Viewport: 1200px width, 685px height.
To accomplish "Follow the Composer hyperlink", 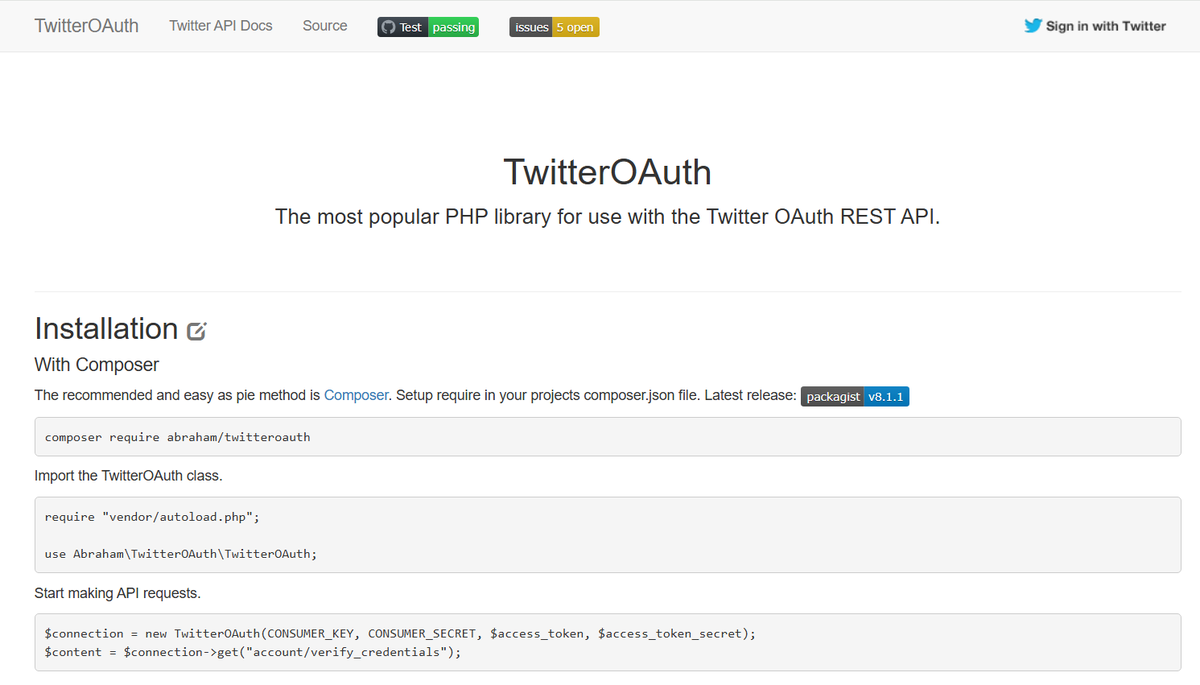I will pyautogui.click(x=356, y=395).
